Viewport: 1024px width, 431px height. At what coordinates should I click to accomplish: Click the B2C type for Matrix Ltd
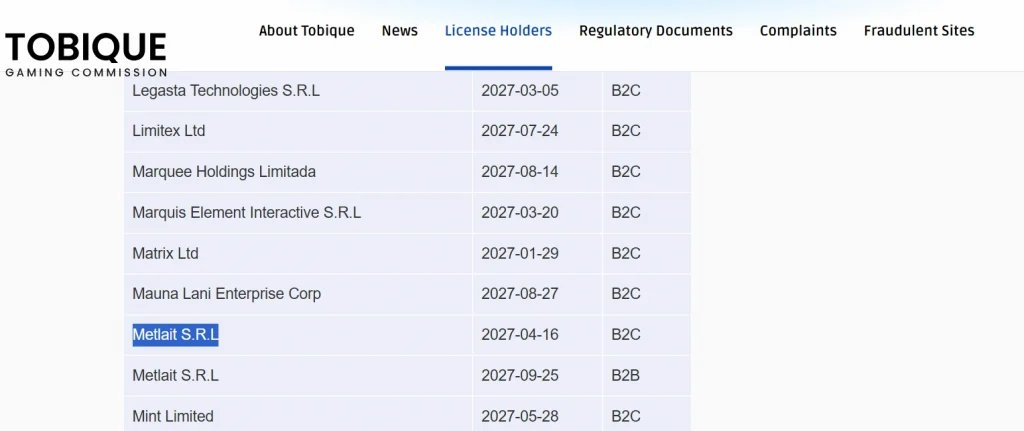click(626, 253)
